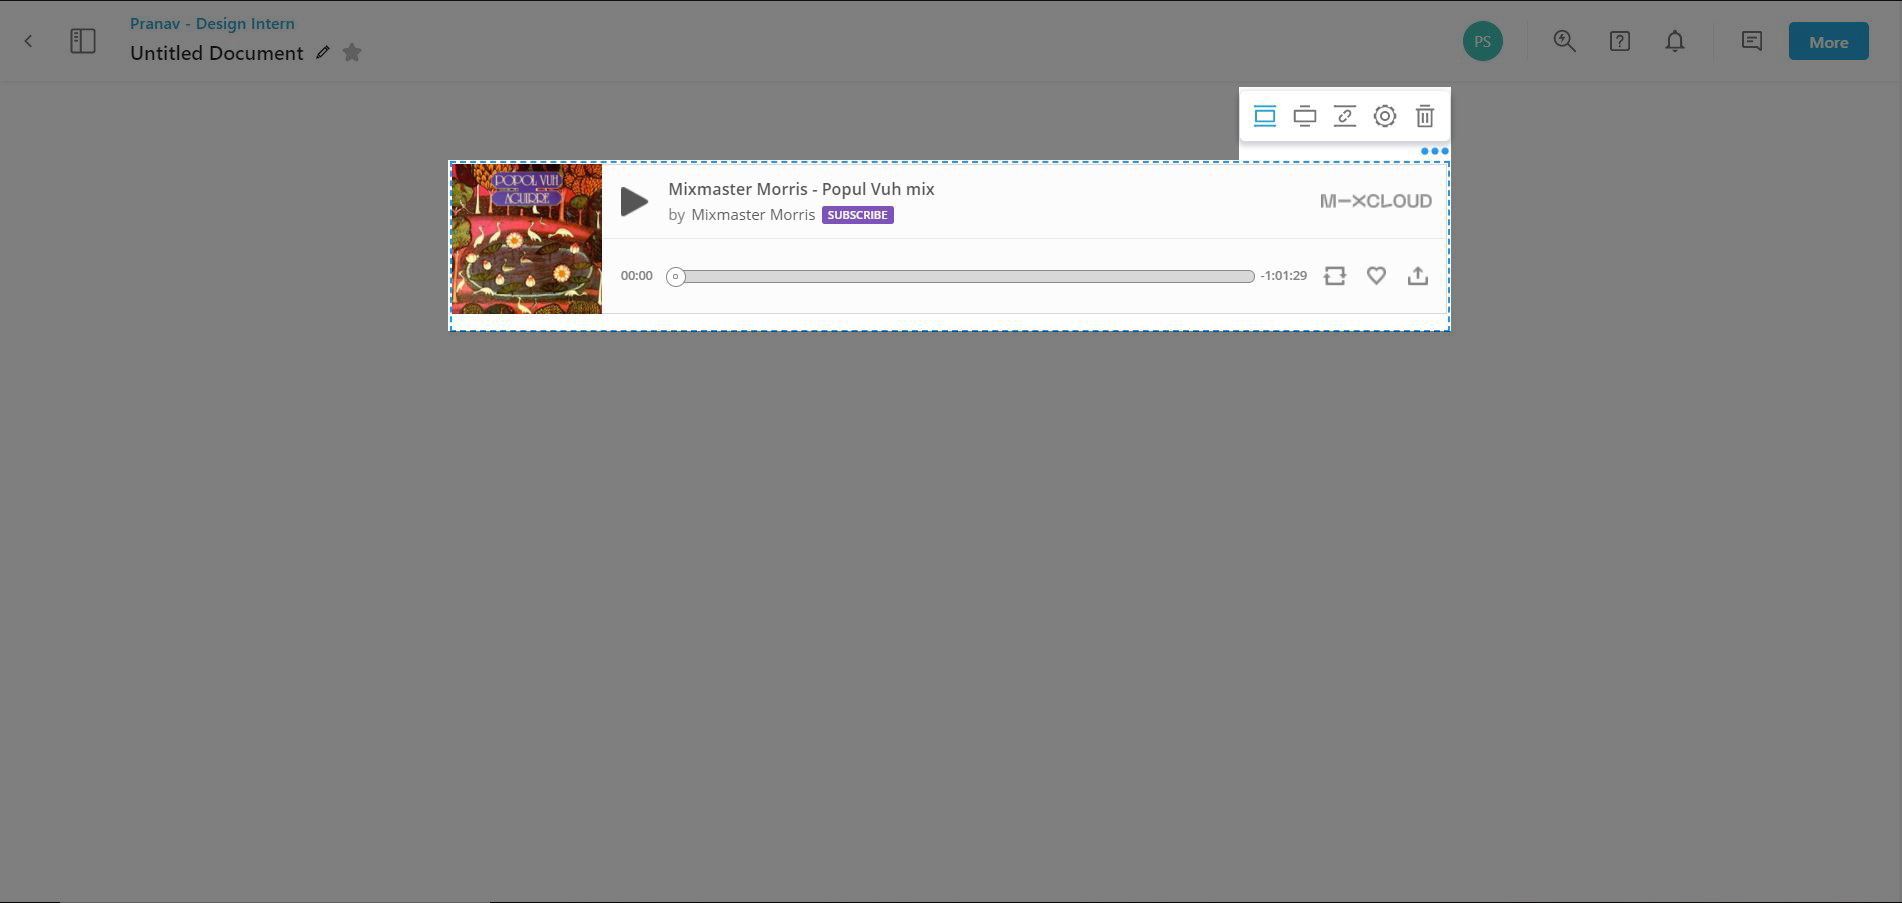Star the Untitled Document as favorite
The height and width of the screenshot is (903, 1902).
tap(352, 52)
